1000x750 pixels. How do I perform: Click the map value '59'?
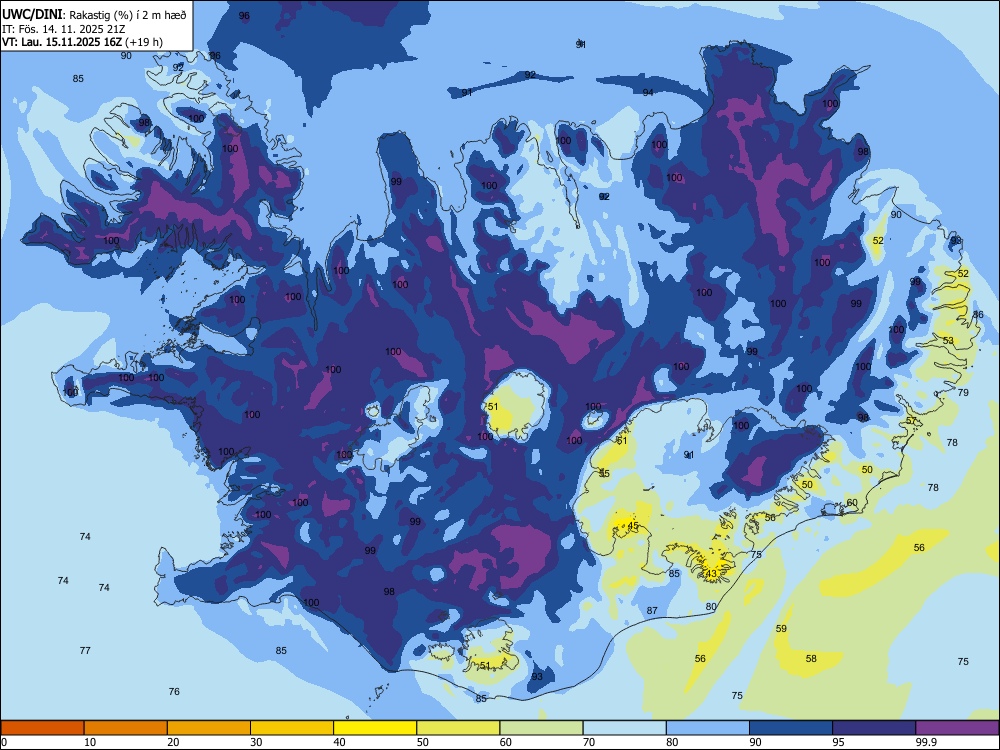pos(781,628)
